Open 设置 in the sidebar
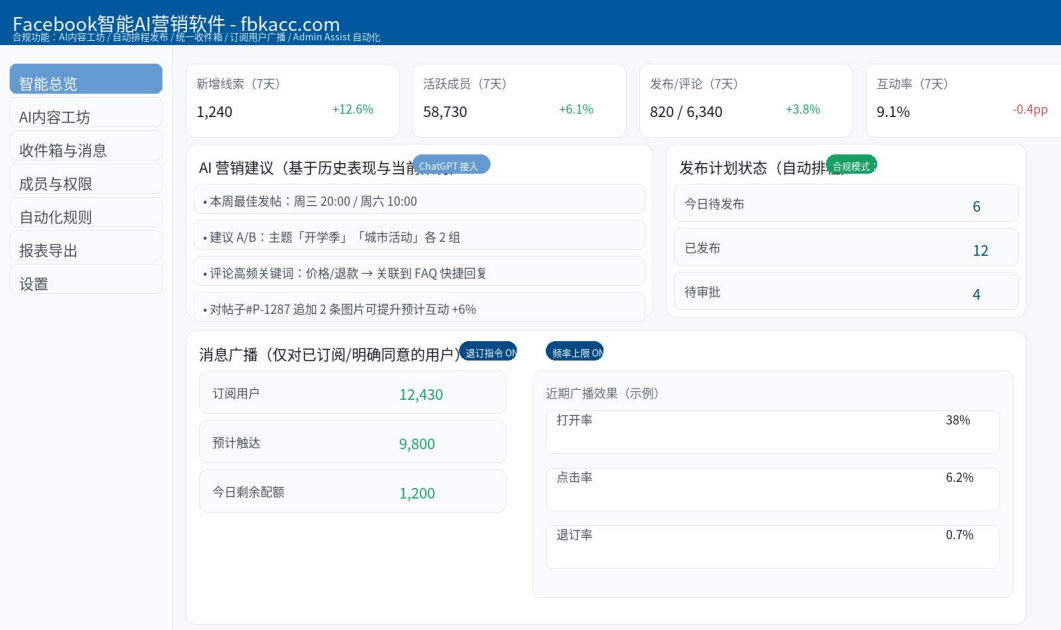 pyautogui.click(x=85, y=282)
